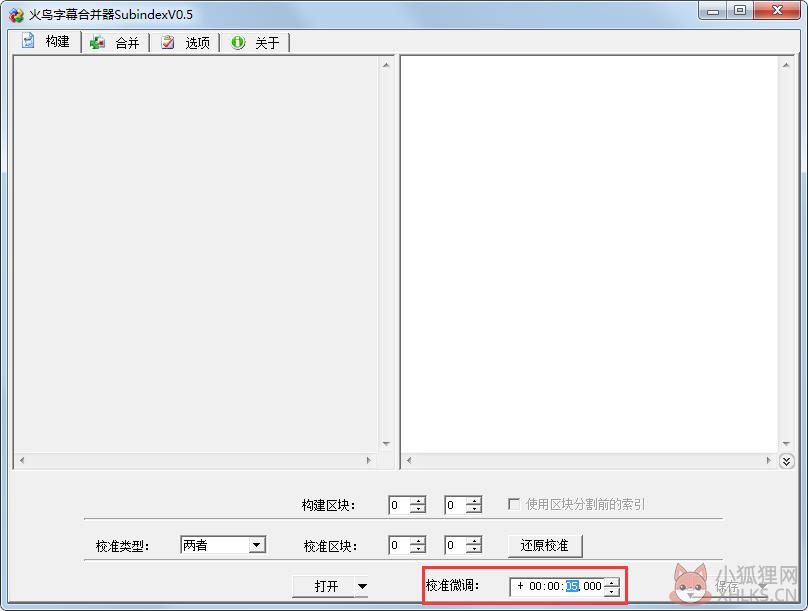The height and width of the screenshot is (611, 808).
Task: Click the Subindex app icon in title bar
Action: (x=16, y=15)
